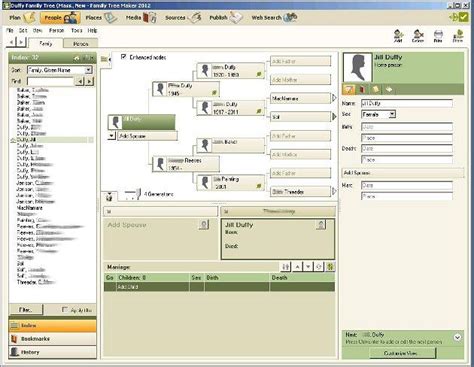
Task: Click the Delete person toolbar icon
Action: [x=418, y=36]
